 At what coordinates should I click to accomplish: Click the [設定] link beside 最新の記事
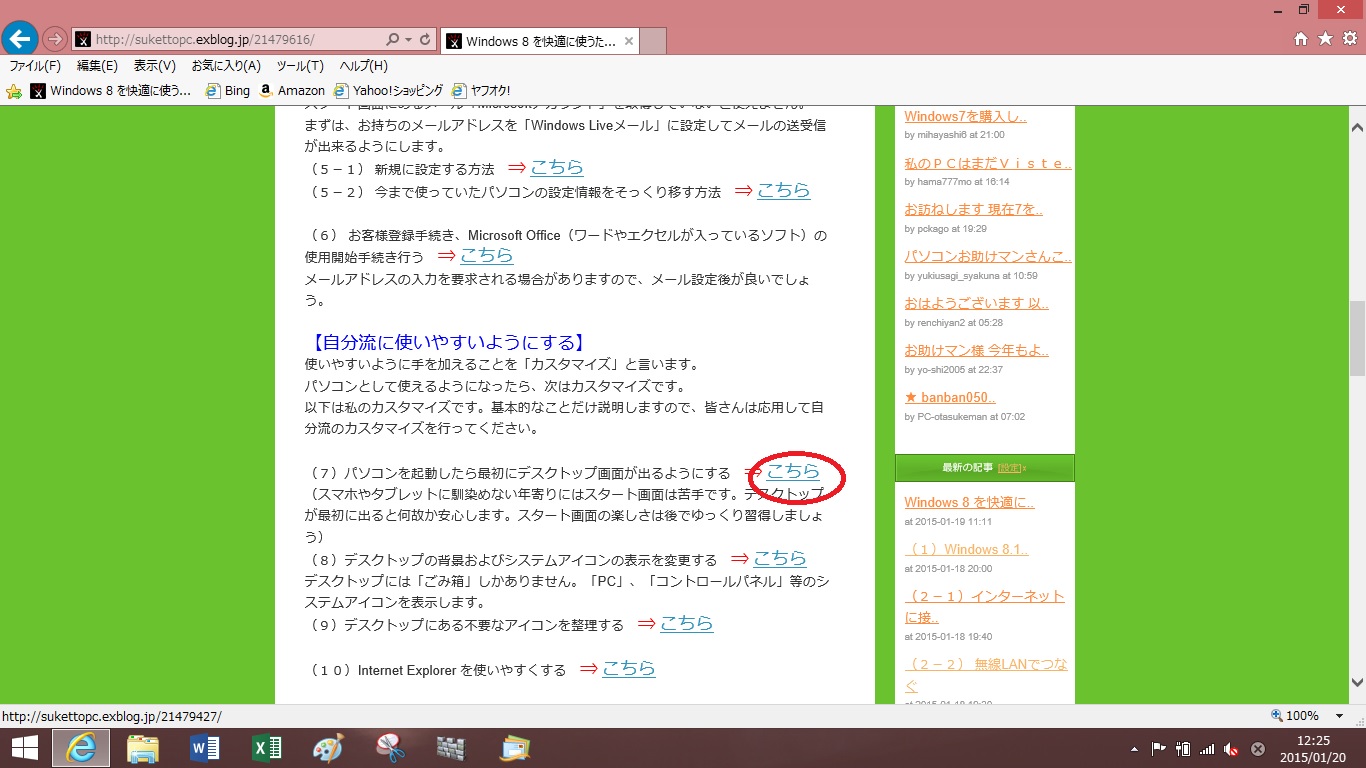click(x=1009, y=468)
